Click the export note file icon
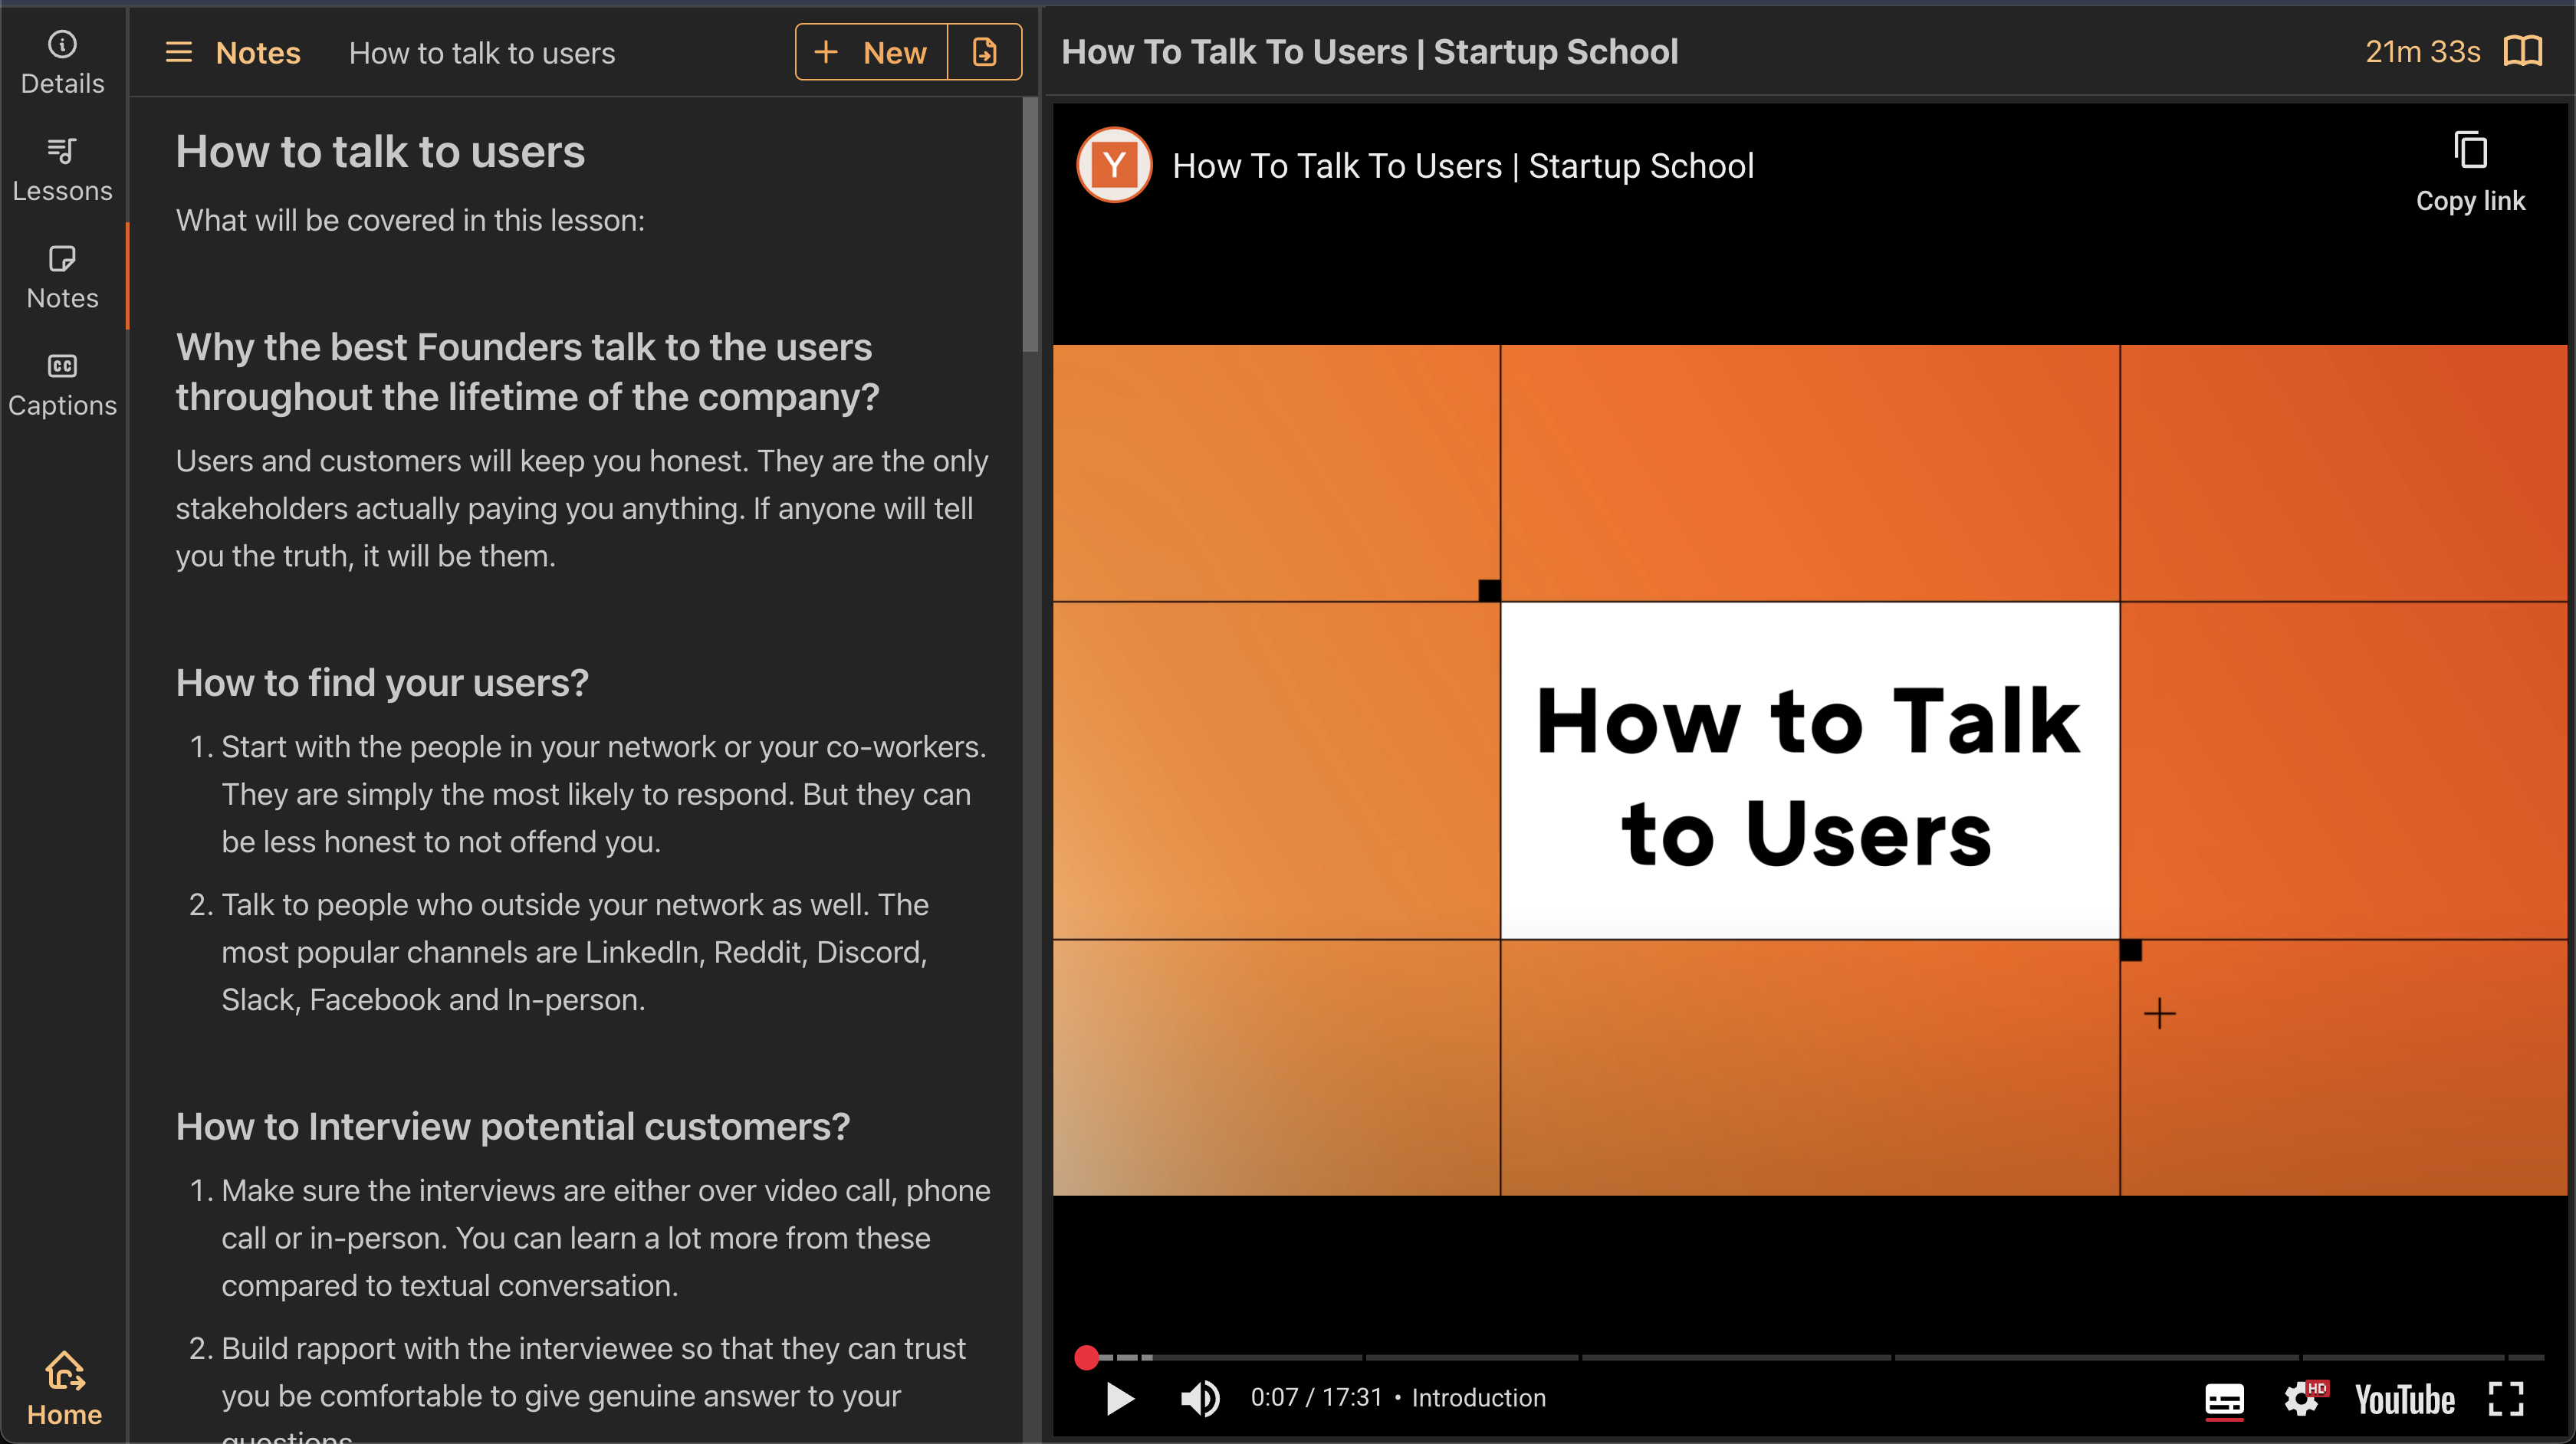 (984, 52)
